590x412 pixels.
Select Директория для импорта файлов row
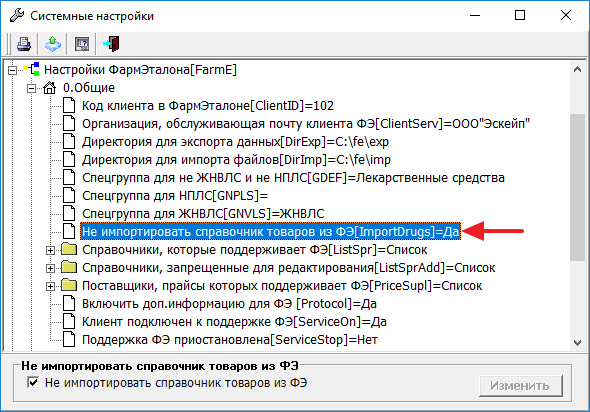[x=236, y=160]
